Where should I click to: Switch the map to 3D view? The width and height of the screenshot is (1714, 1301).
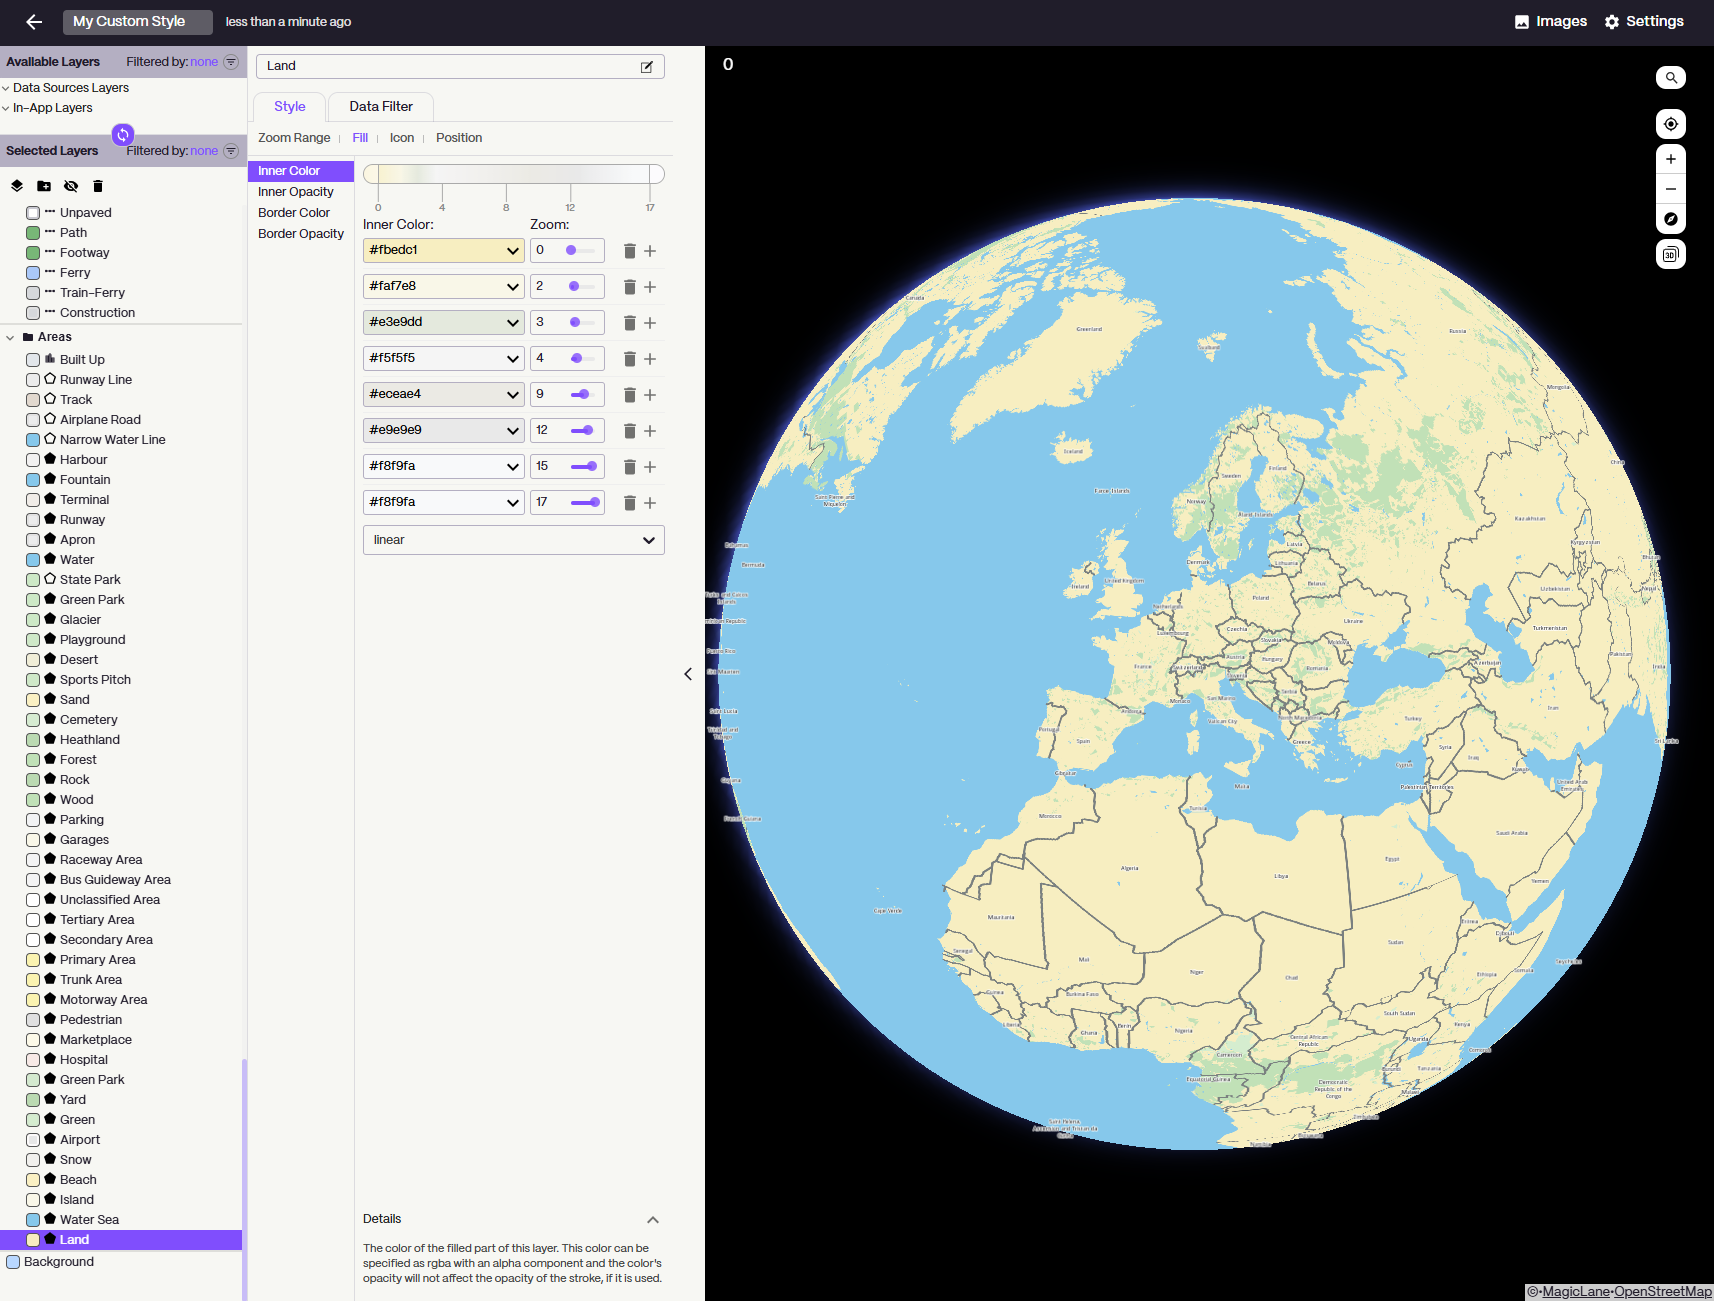point(1670,254)
